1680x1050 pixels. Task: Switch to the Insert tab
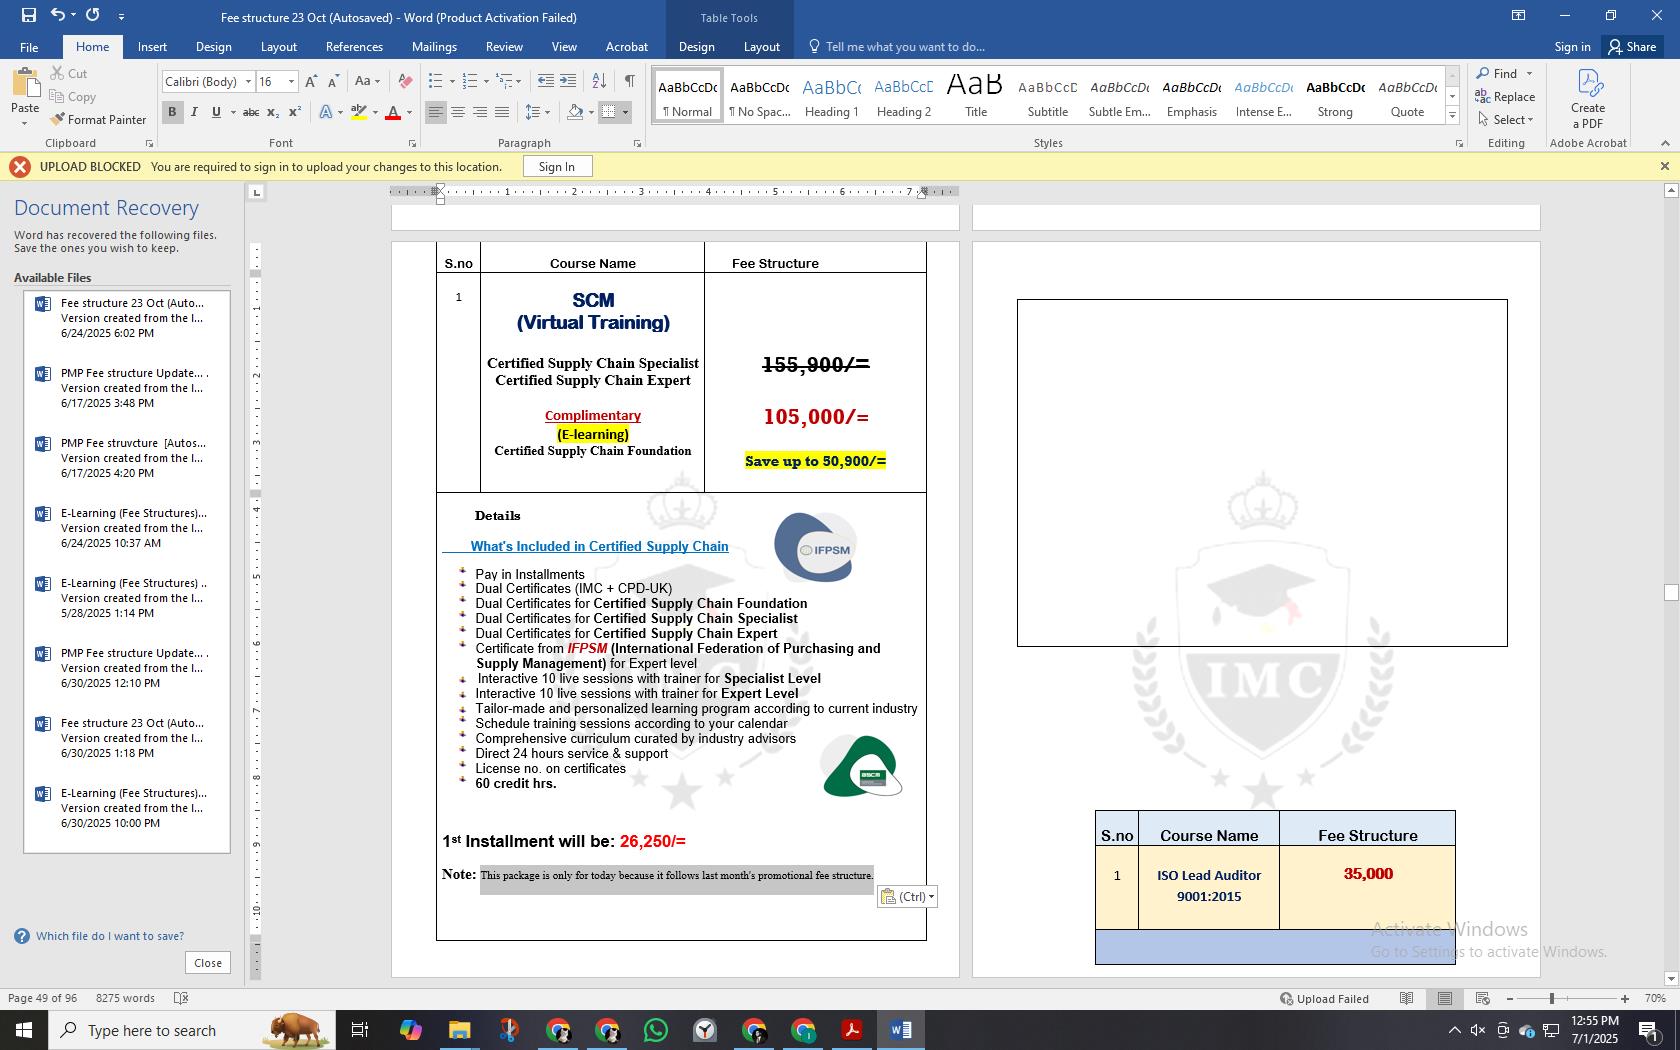click(152, 47)
